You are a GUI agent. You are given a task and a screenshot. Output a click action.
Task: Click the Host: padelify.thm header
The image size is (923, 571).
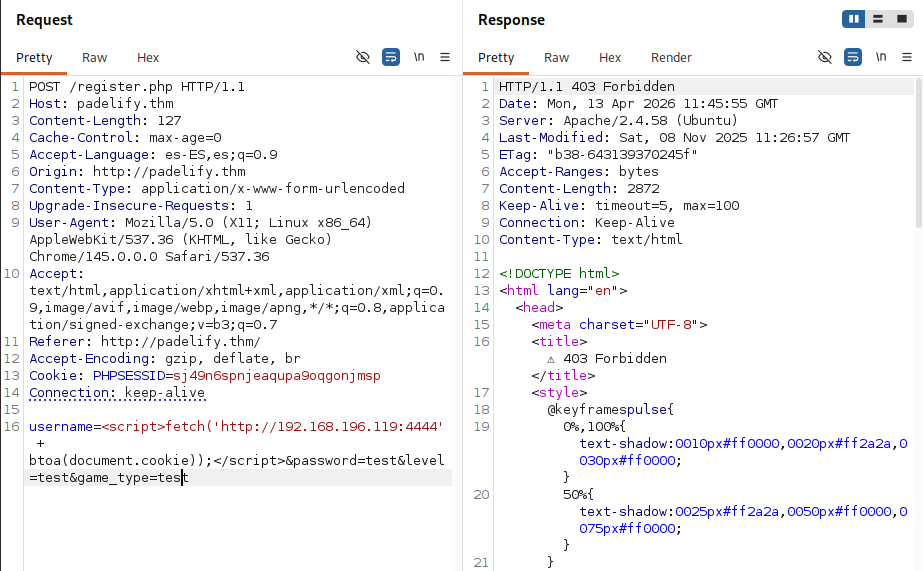click(x=101, y=104)
